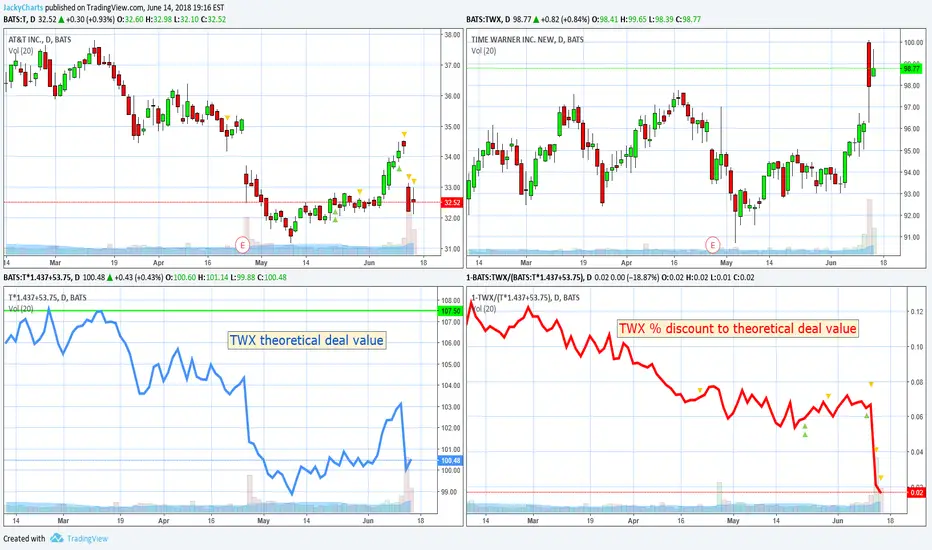This screenshot has height=550, width=932.
Task: Open the TradingView link beside Created with
Action: (x=87, y=539)
